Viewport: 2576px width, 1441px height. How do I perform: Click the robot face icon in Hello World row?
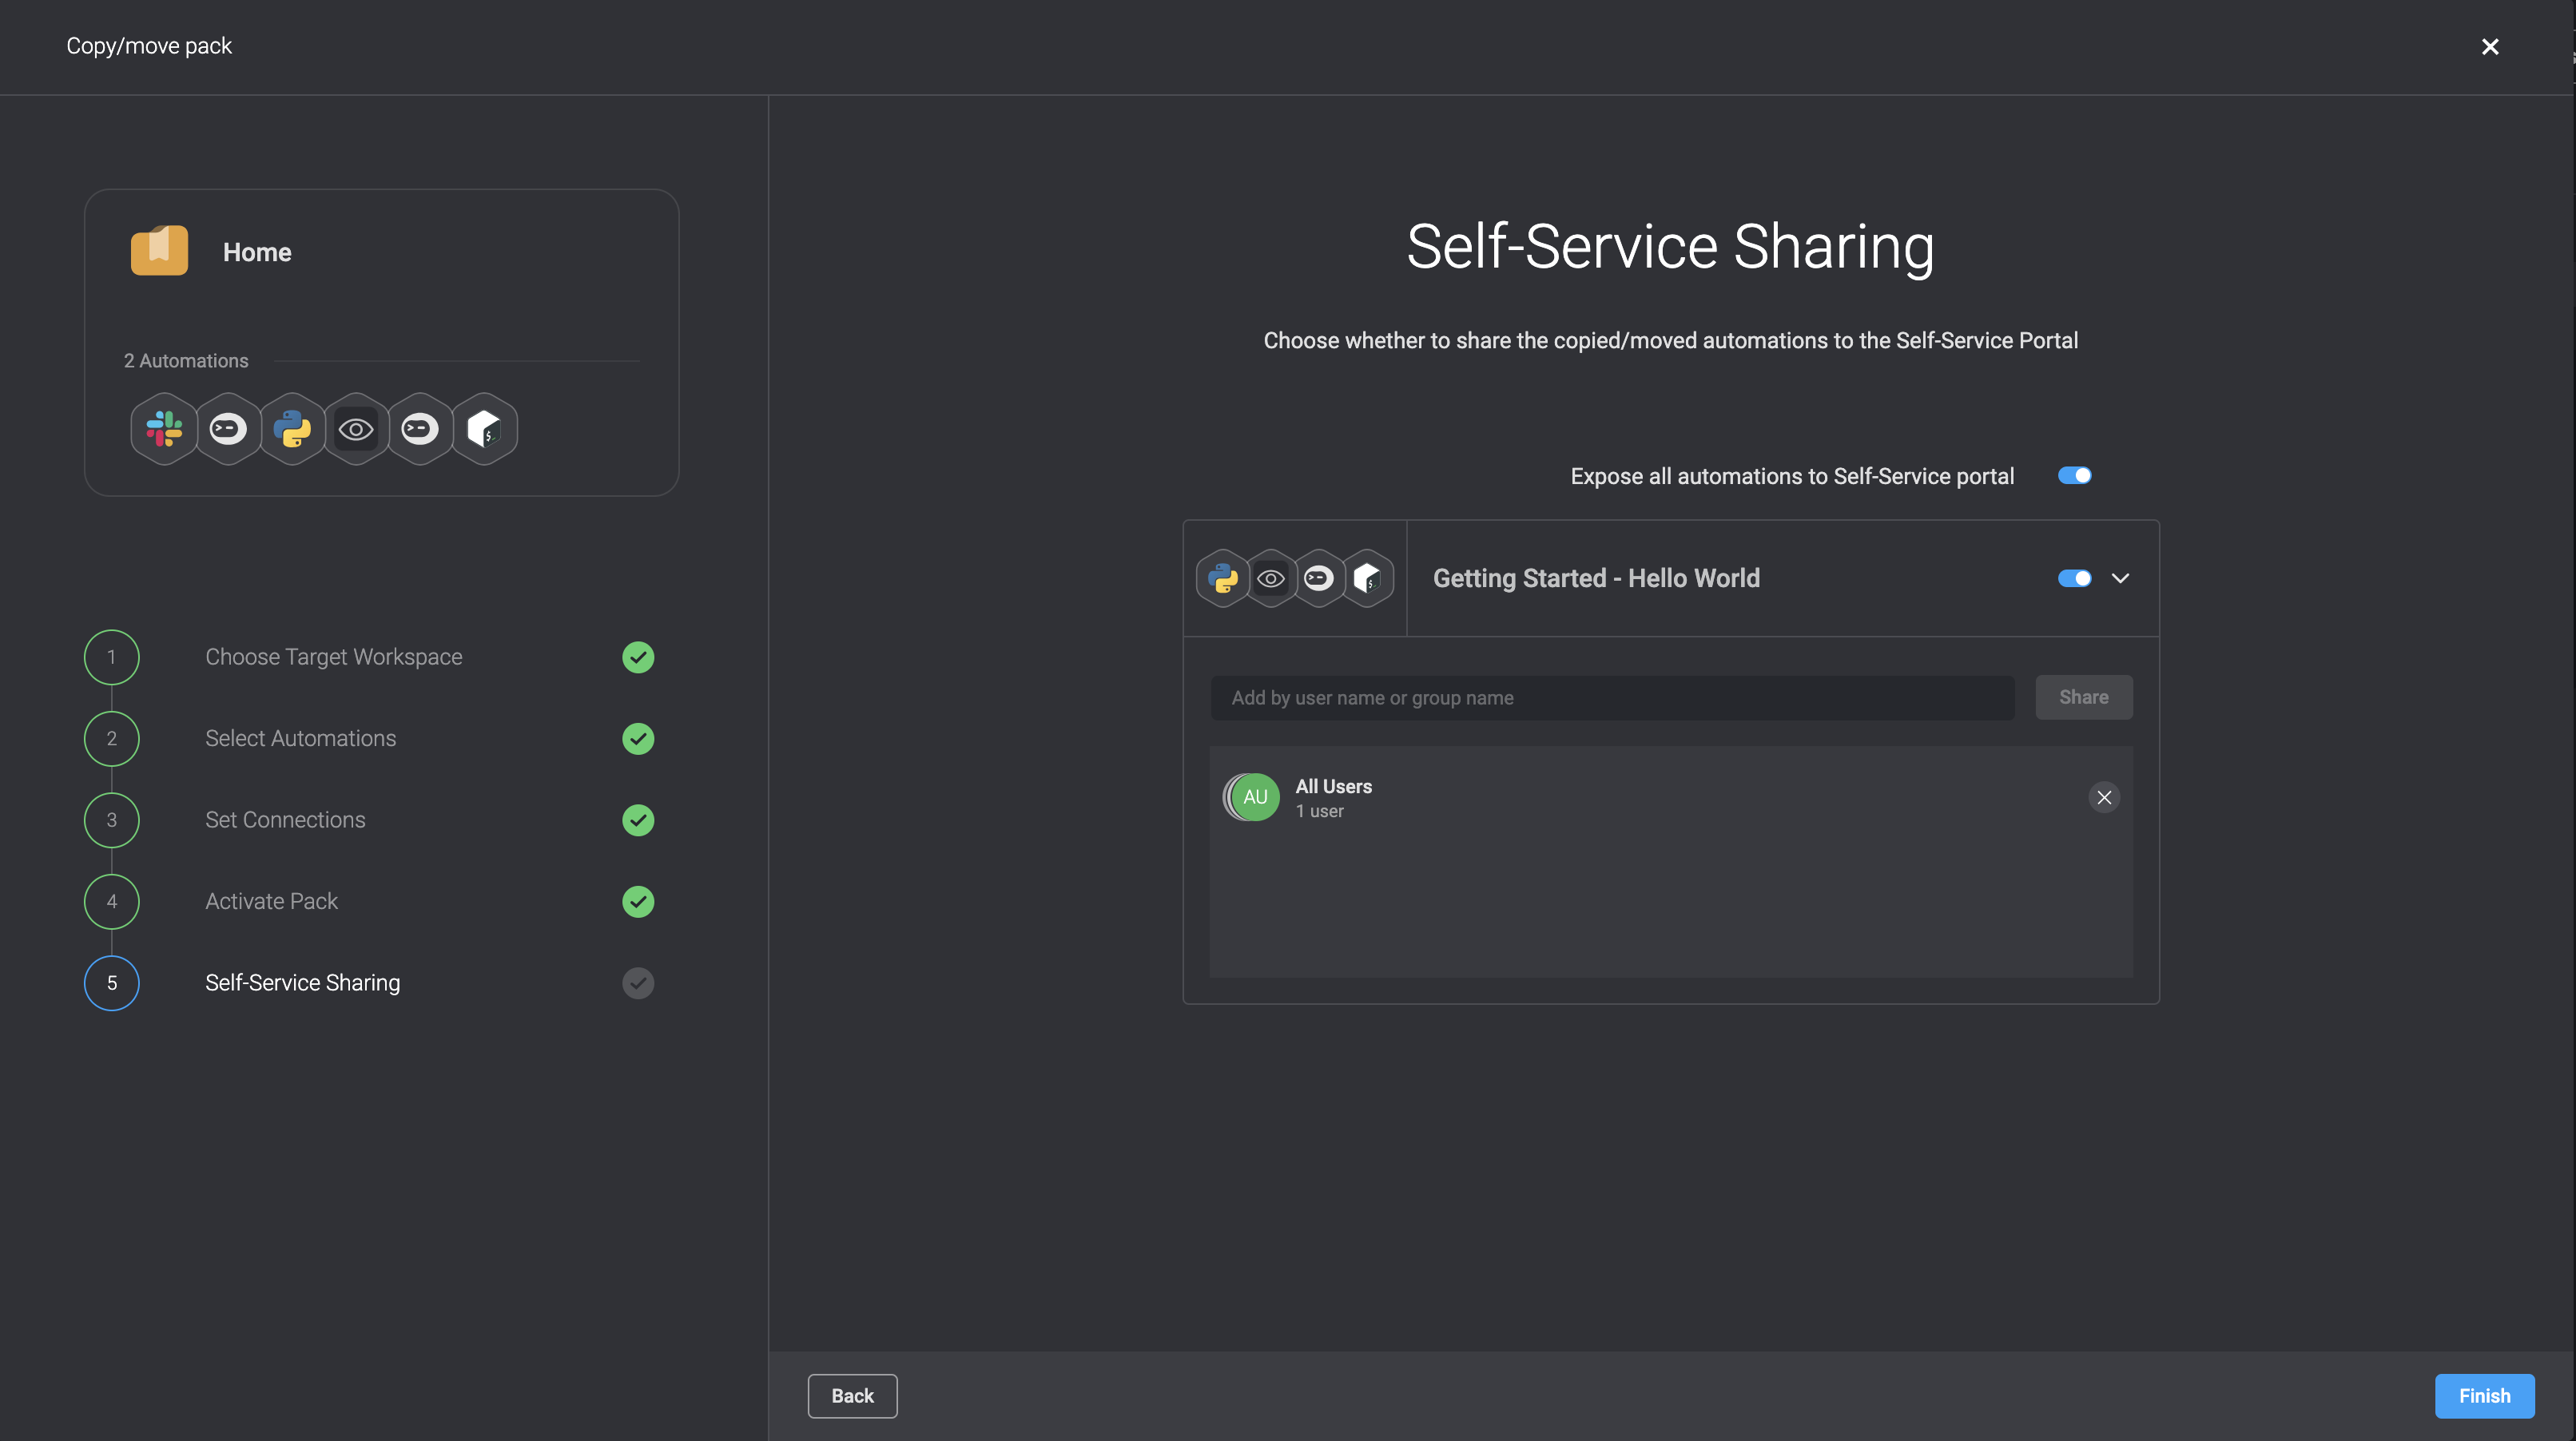click(x=1319, y=578)
